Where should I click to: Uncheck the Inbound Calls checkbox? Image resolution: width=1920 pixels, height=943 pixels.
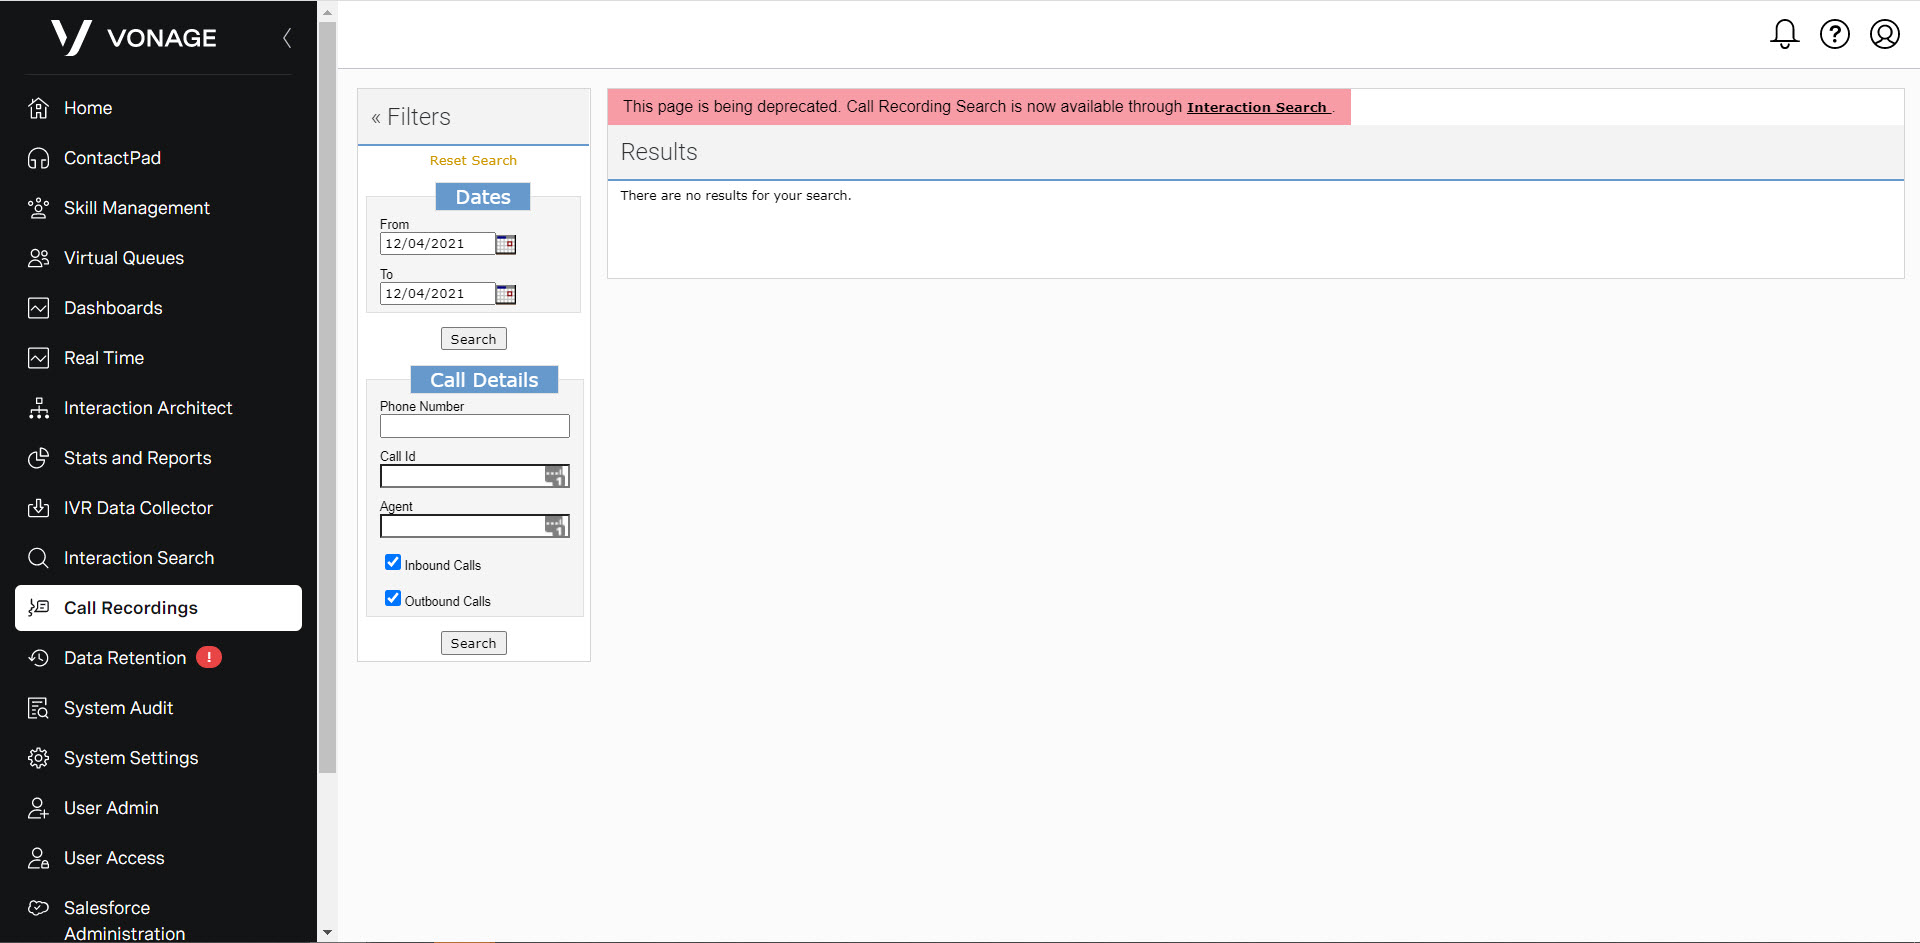coord(393,562)
